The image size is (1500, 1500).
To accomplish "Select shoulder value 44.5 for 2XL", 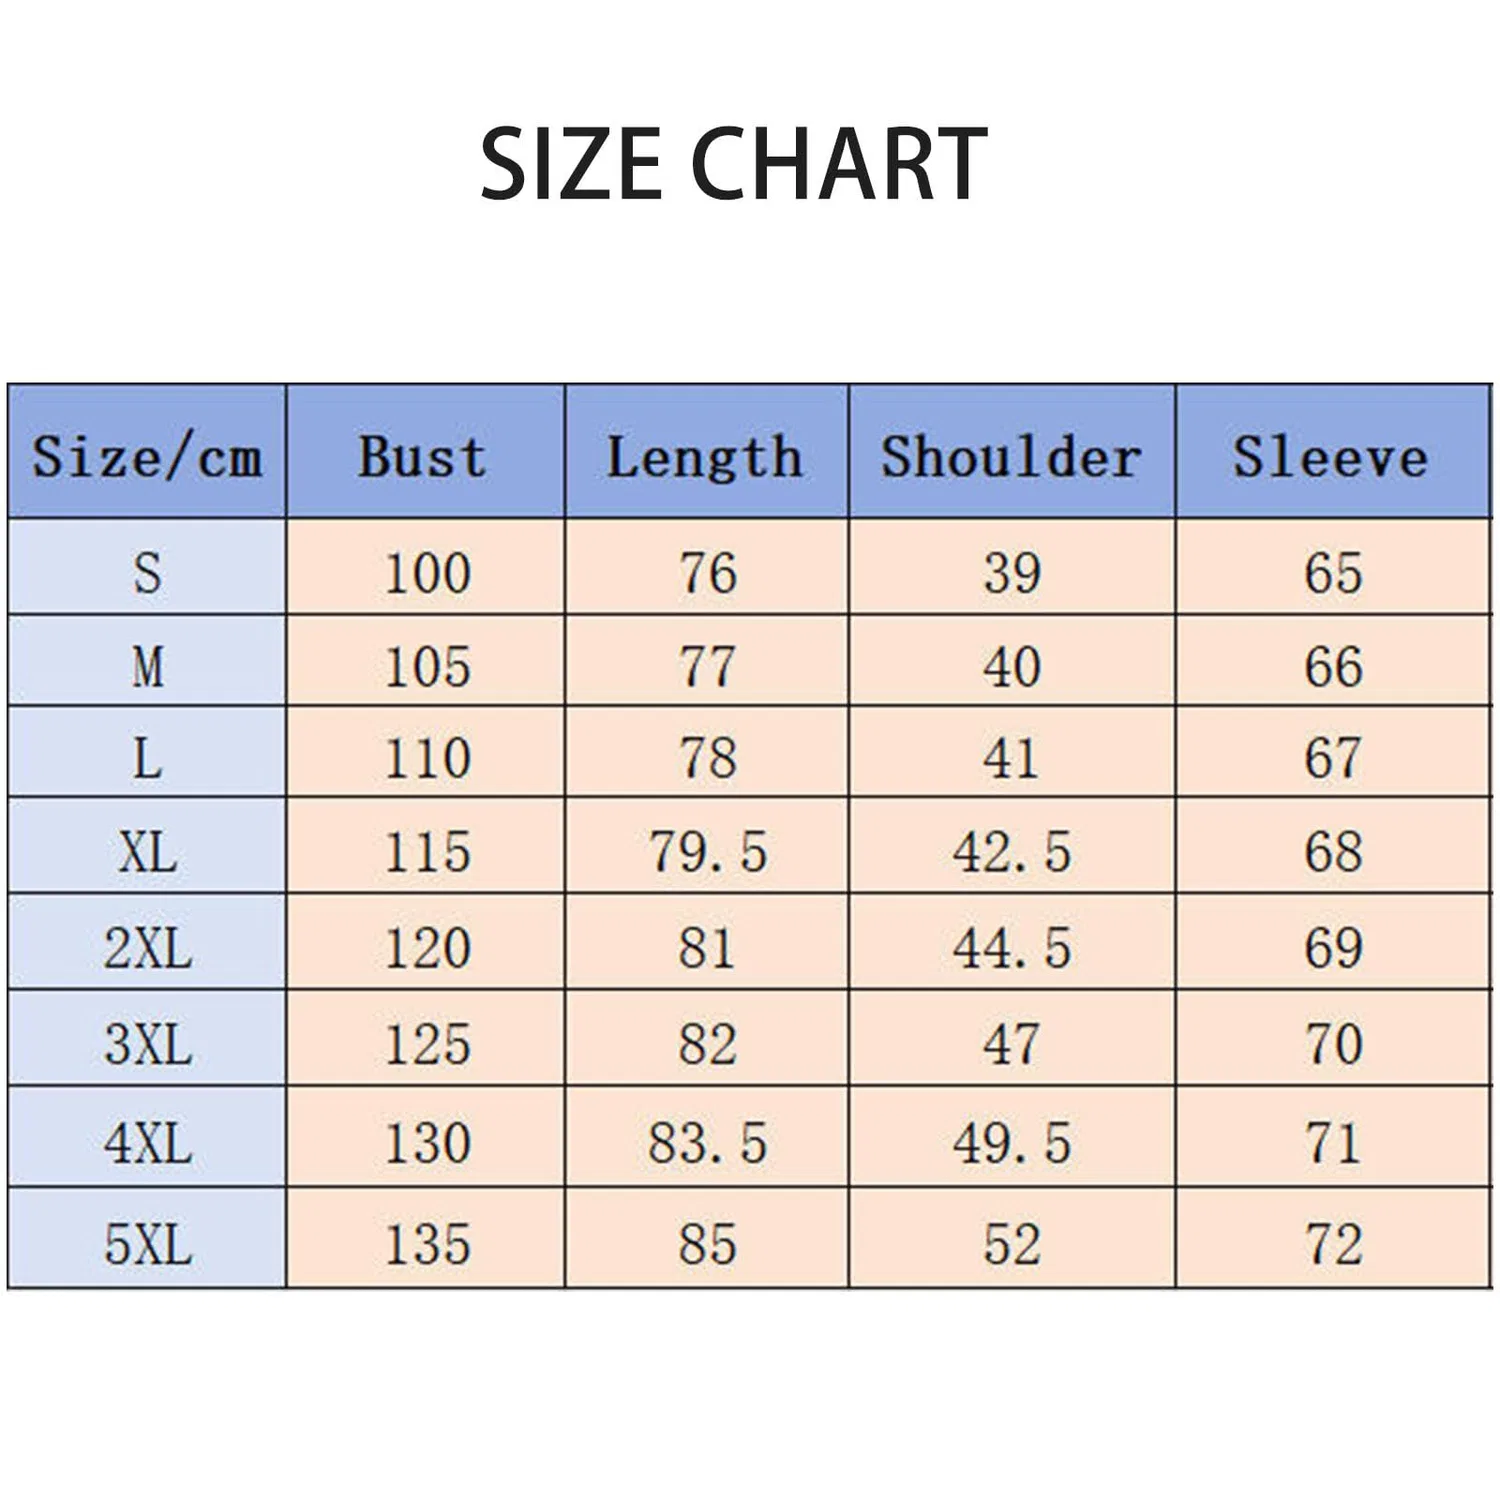I will [x=1012, y=947].
